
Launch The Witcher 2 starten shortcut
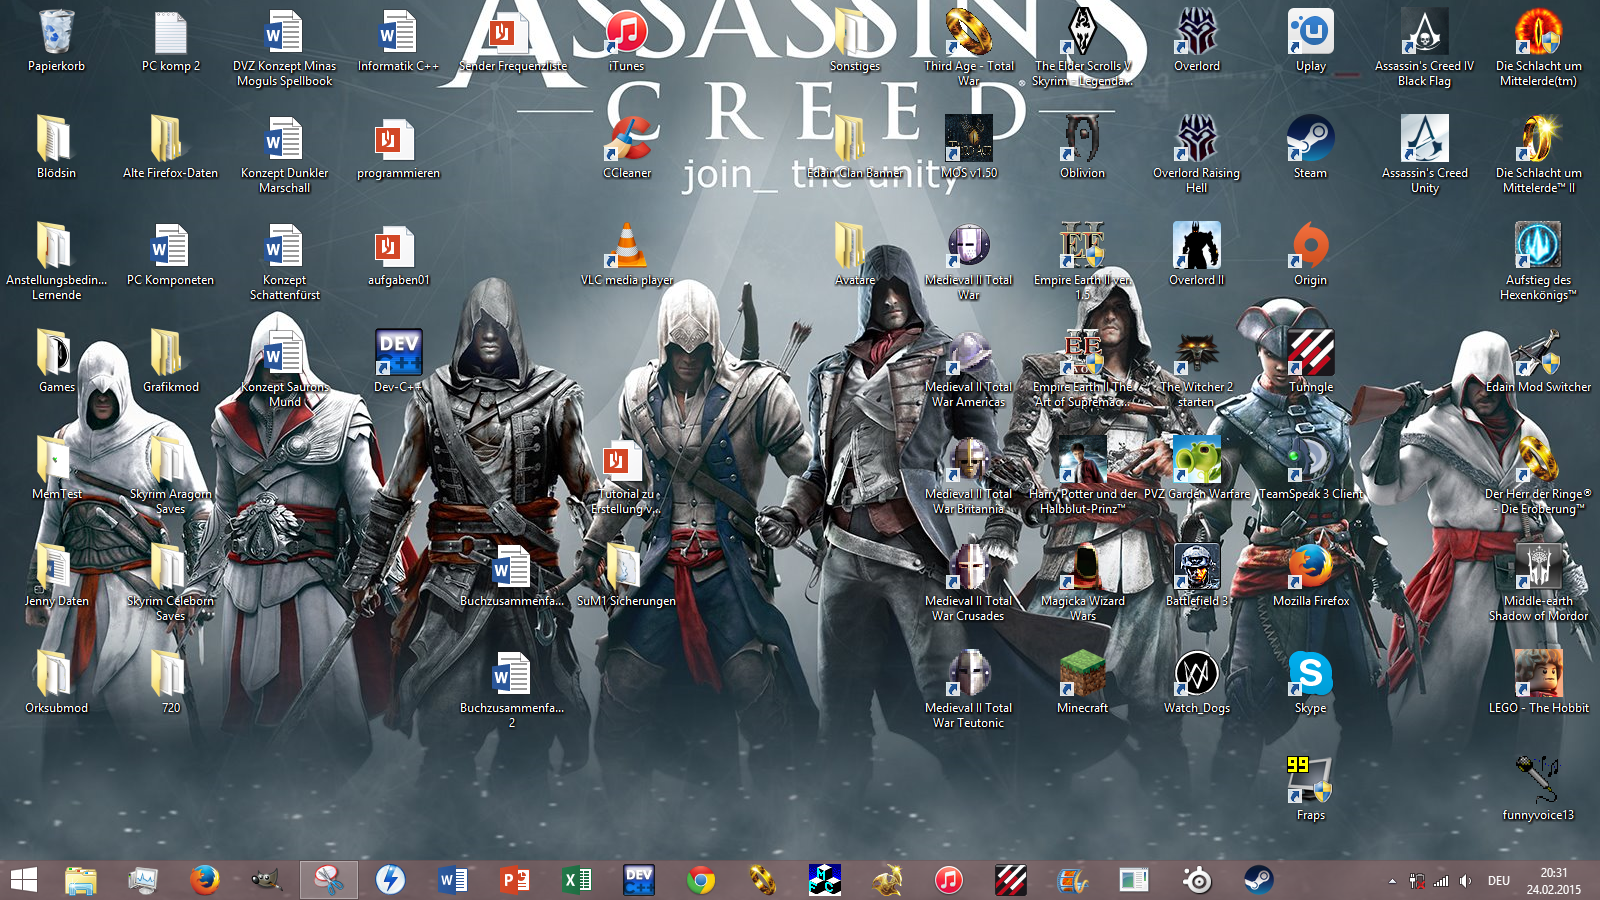click(1196, 353)
